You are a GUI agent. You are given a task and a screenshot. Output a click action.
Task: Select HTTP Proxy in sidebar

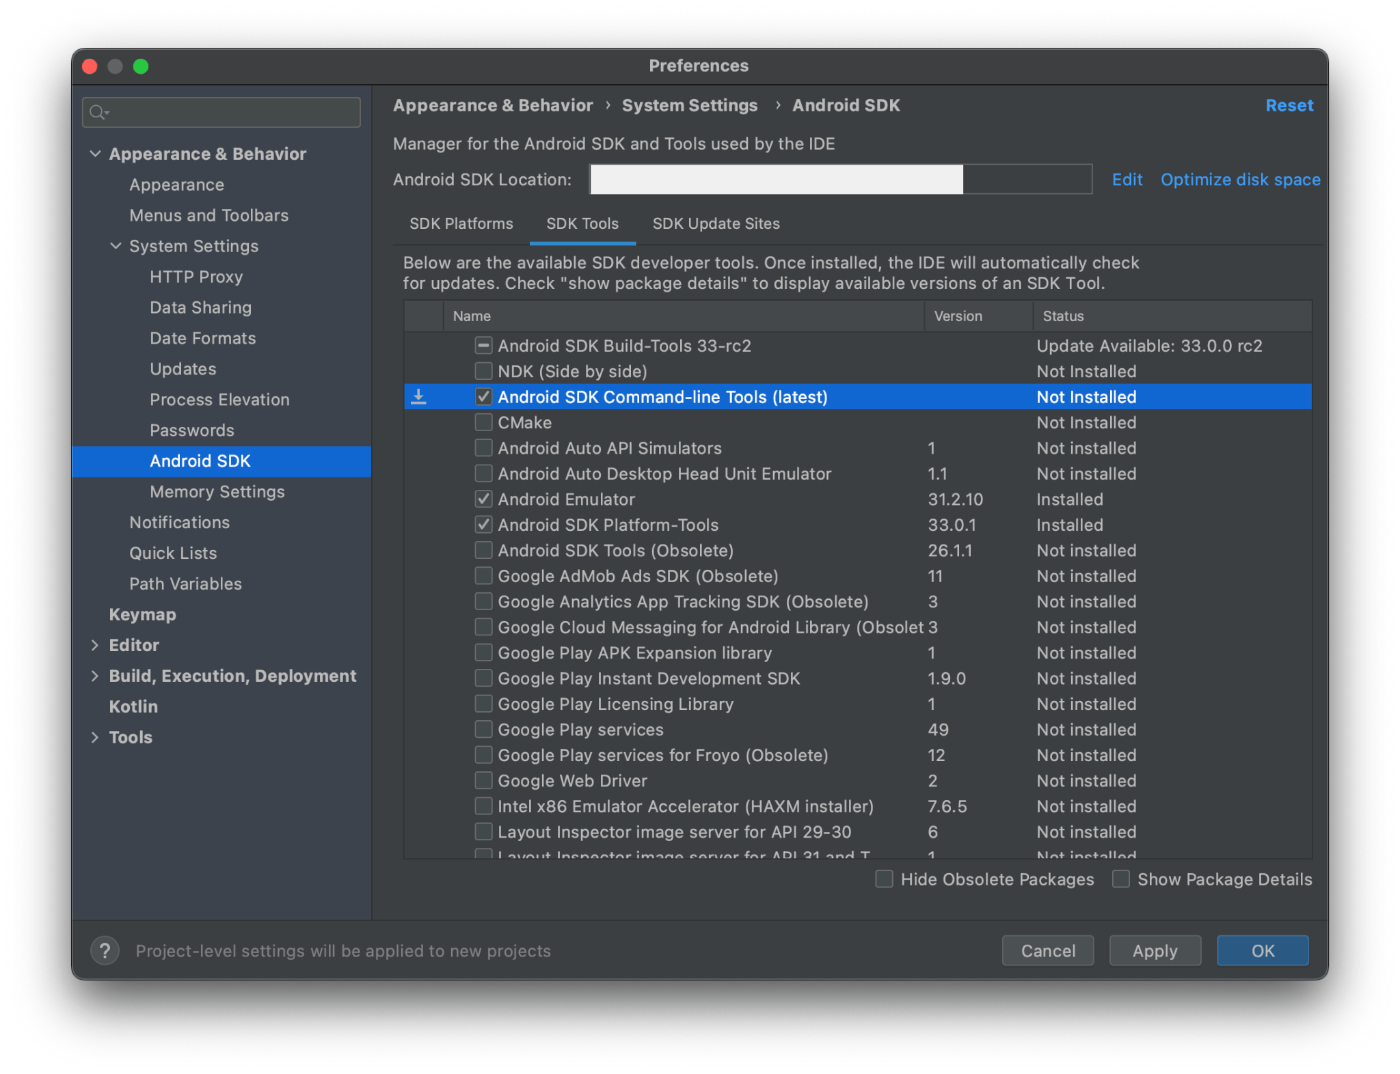(196, 277)
